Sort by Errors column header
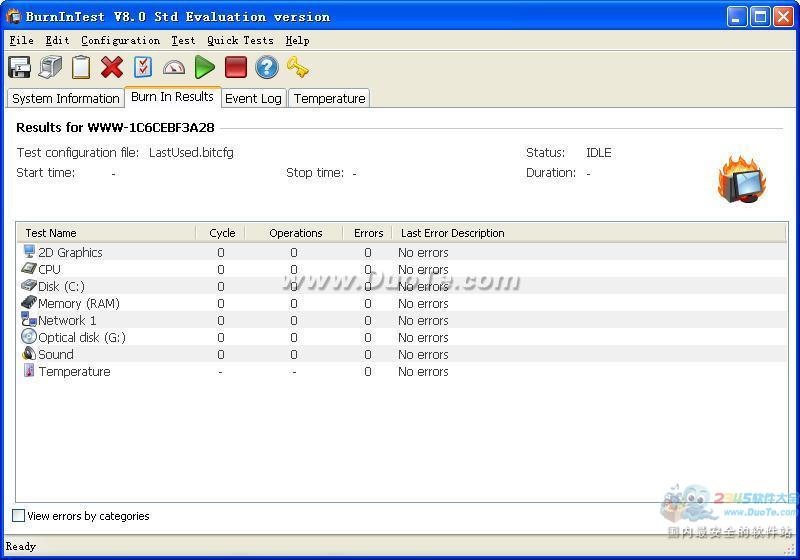The image size is (800, 560). coord(368,233)
